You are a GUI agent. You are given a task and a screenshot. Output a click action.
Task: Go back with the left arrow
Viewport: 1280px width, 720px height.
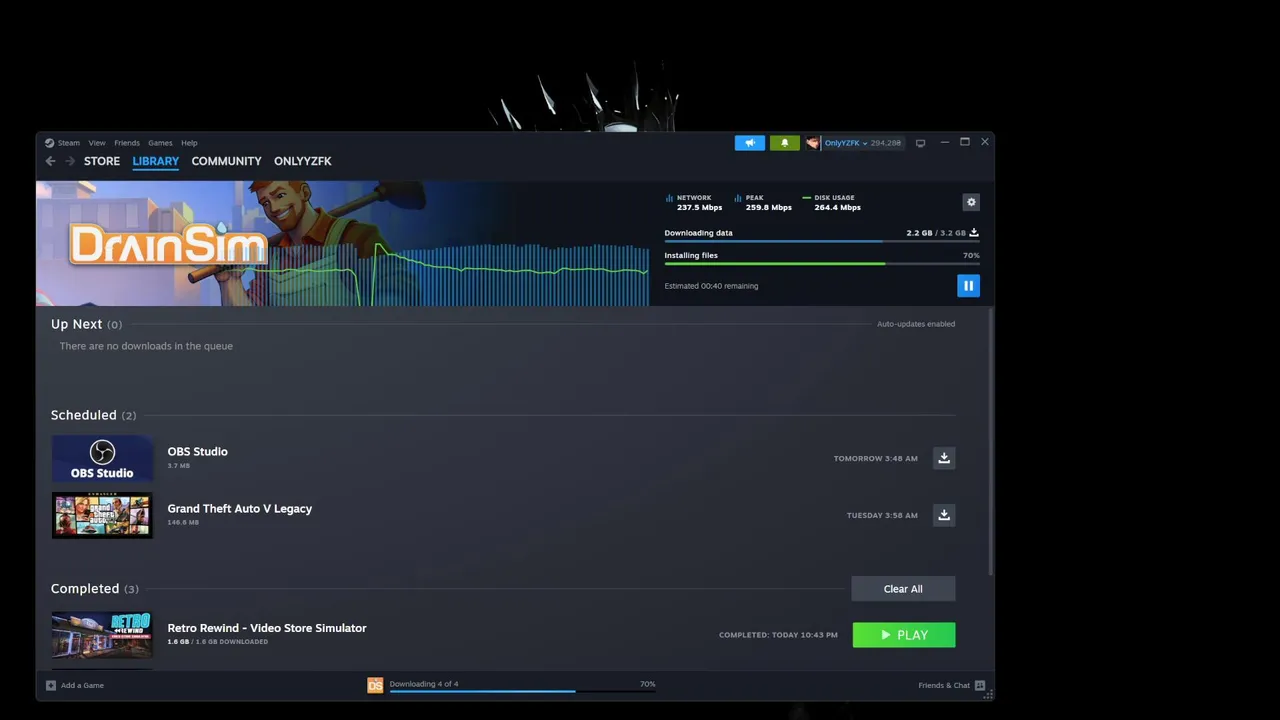coord(50,161)
